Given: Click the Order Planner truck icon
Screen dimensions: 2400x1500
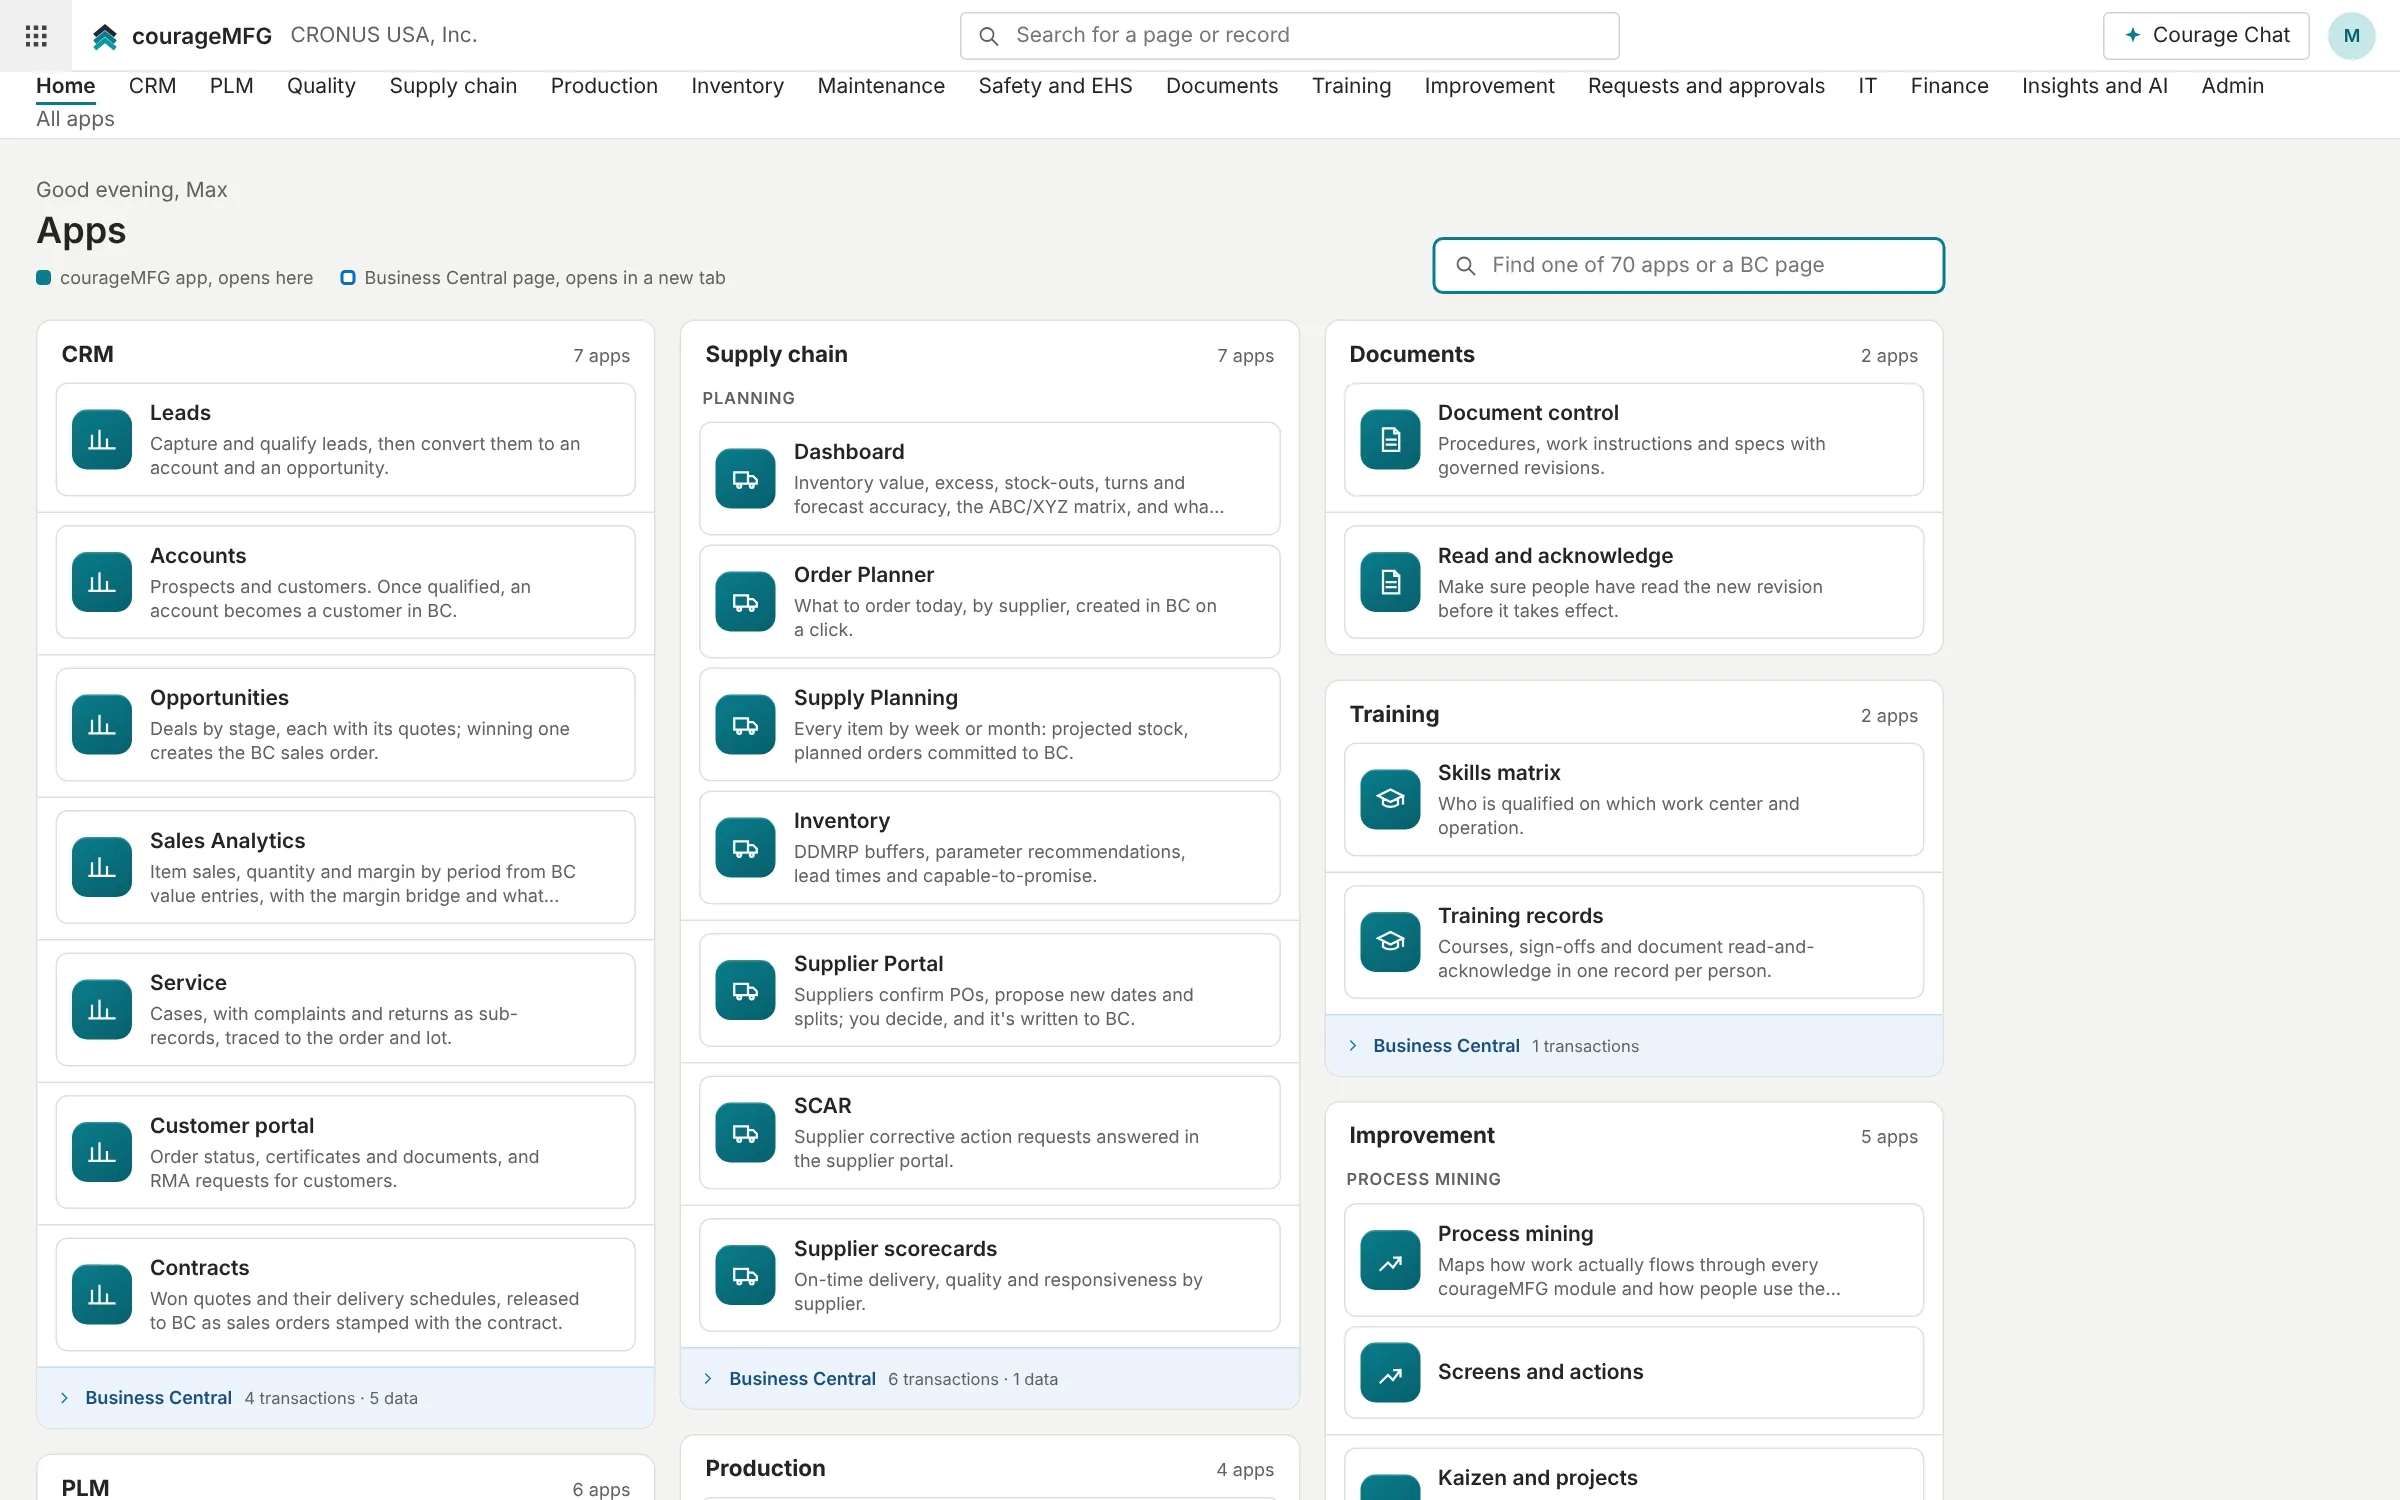Looking at the screenshot, I should click(745, 601).
